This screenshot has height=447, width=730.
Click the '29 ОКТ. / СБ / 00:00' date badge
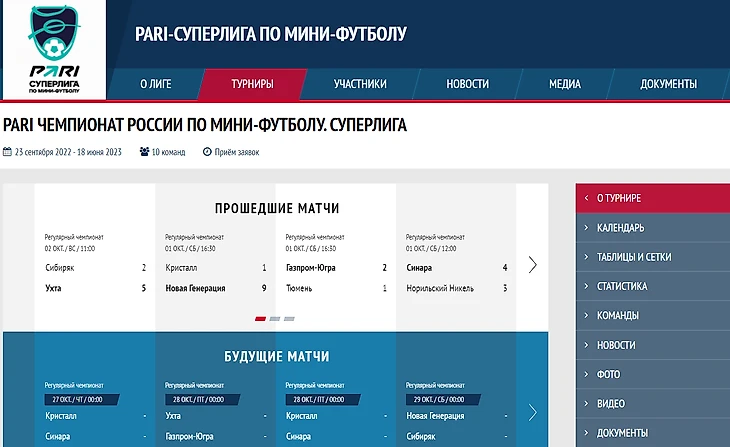tap(443, 400)
